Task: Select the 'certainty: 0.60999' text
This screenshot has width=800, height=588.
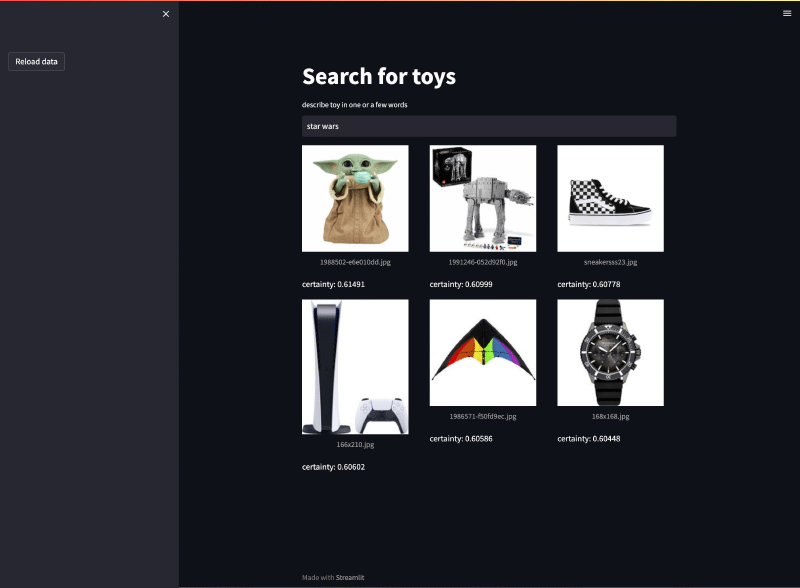Action: click(461, 284)
